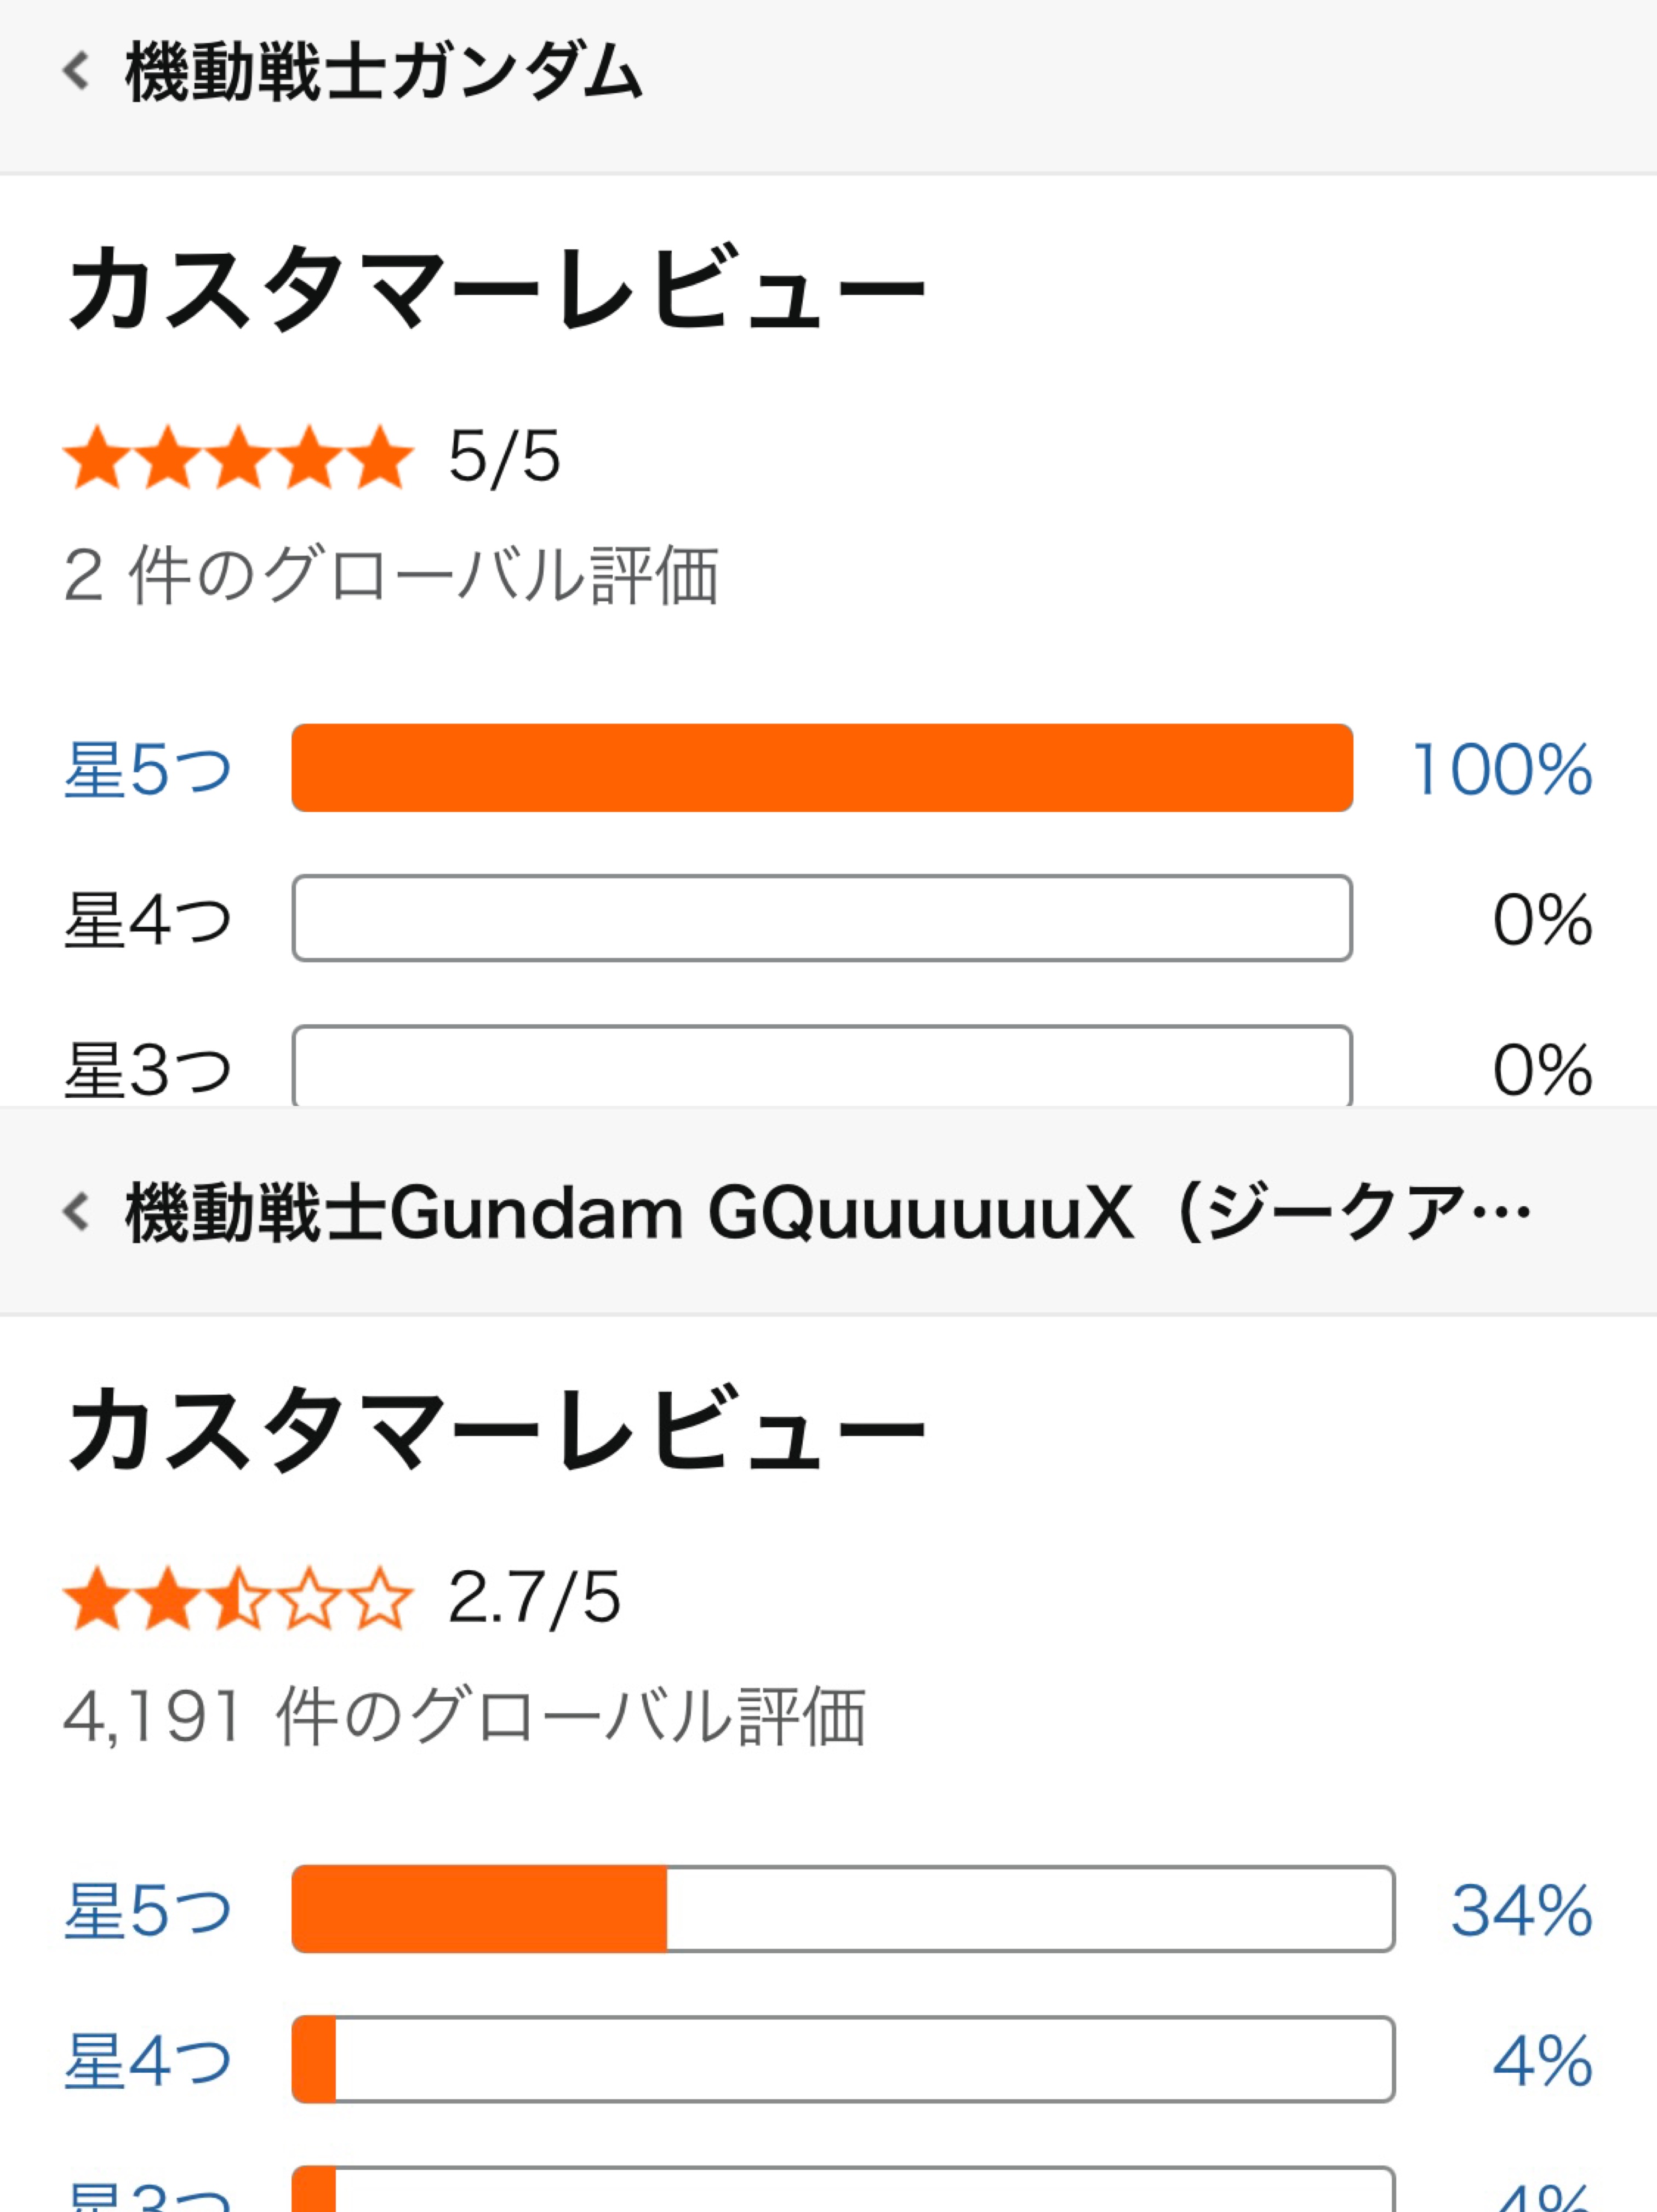Click the fully filled orange 100% bar
Screen dimensions: 1657x2212
click(x=821, y=768)
